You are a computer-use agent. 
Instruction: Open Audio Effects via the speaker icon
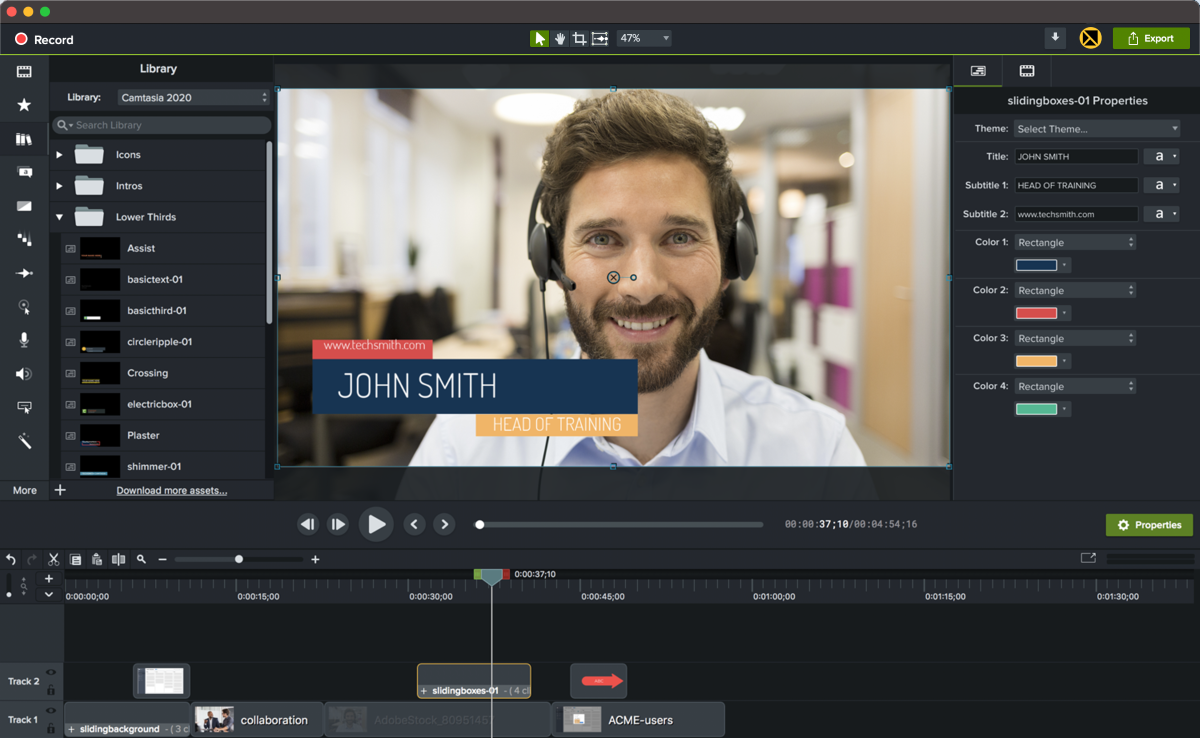coord(24,374)
